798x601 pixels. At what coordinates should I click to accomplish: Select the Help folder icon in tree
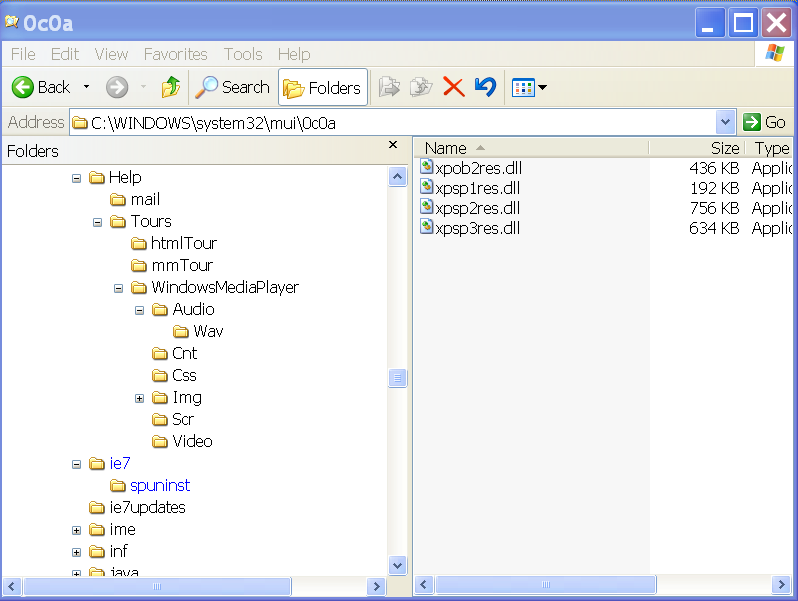97,178
